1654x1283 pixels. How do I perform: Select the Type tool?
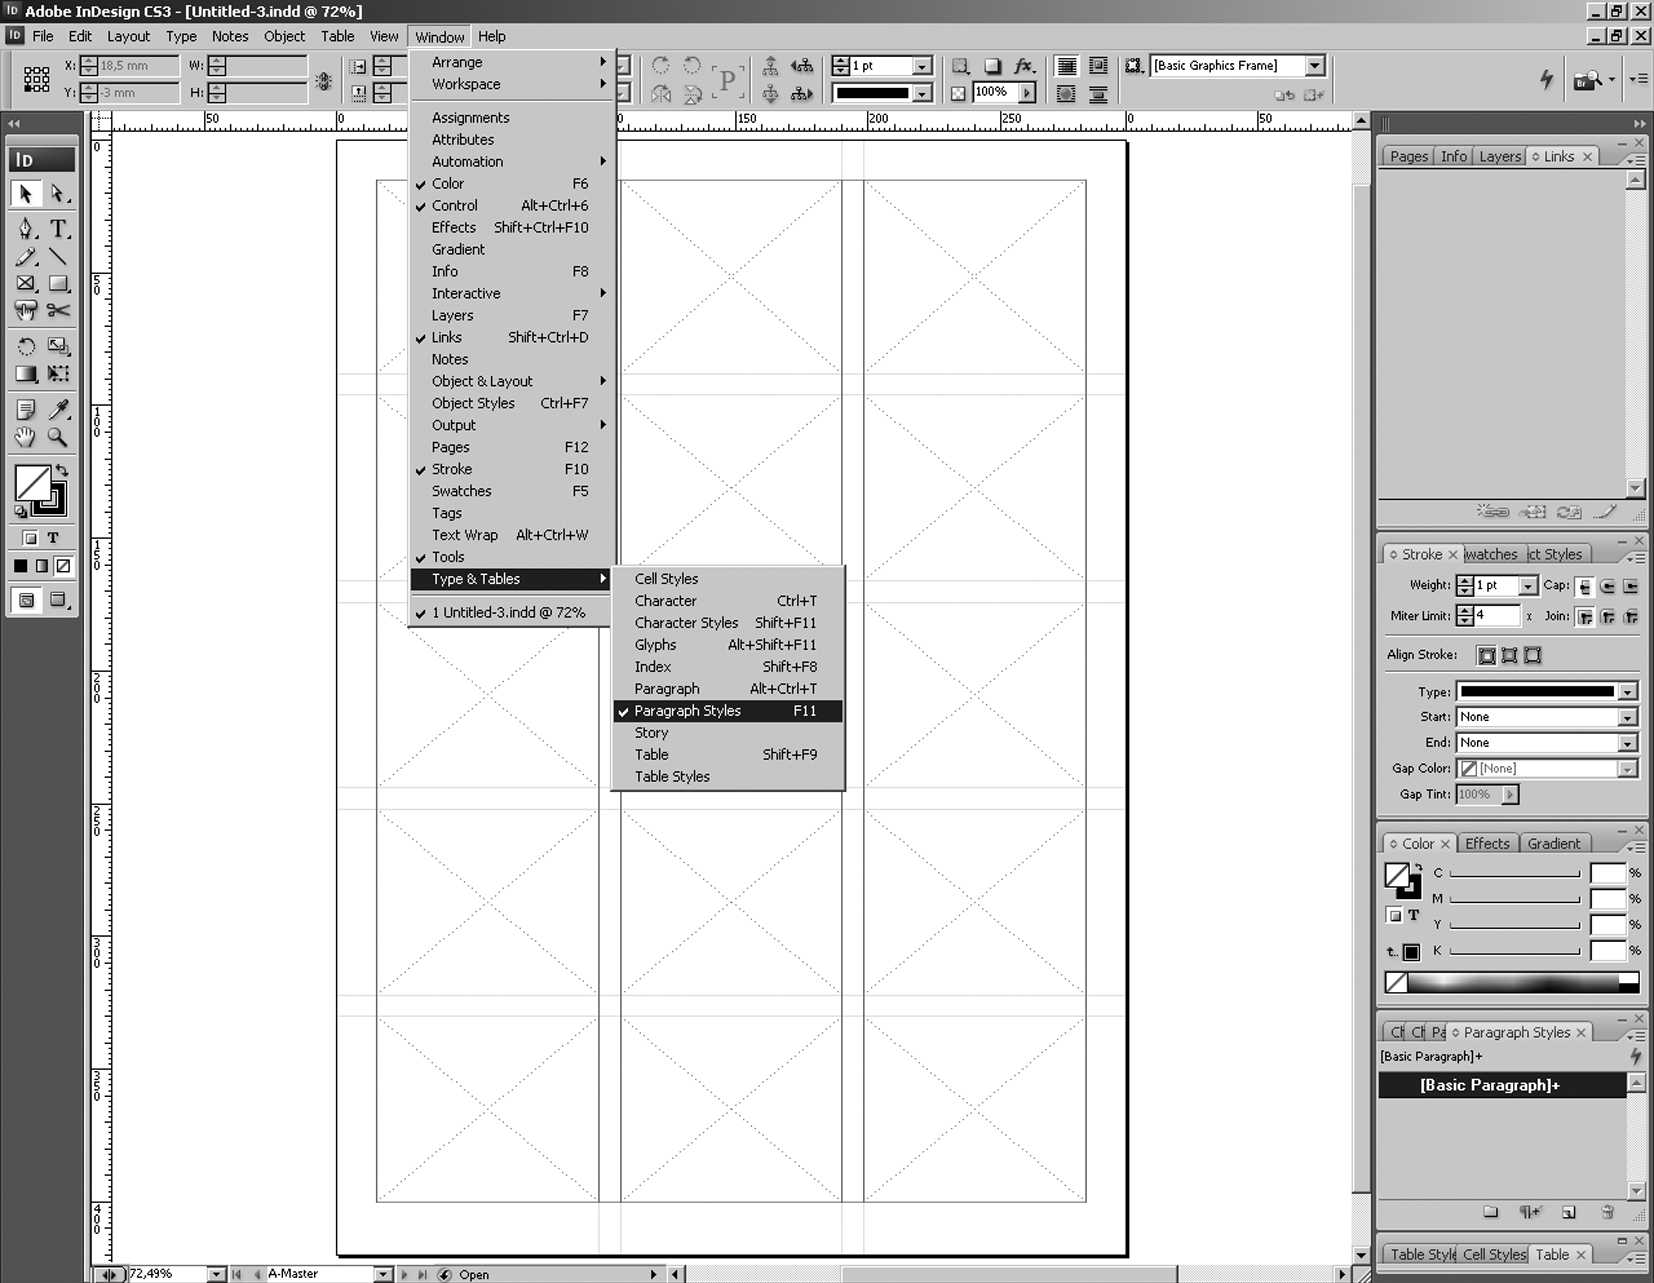[x=58, y=228]
